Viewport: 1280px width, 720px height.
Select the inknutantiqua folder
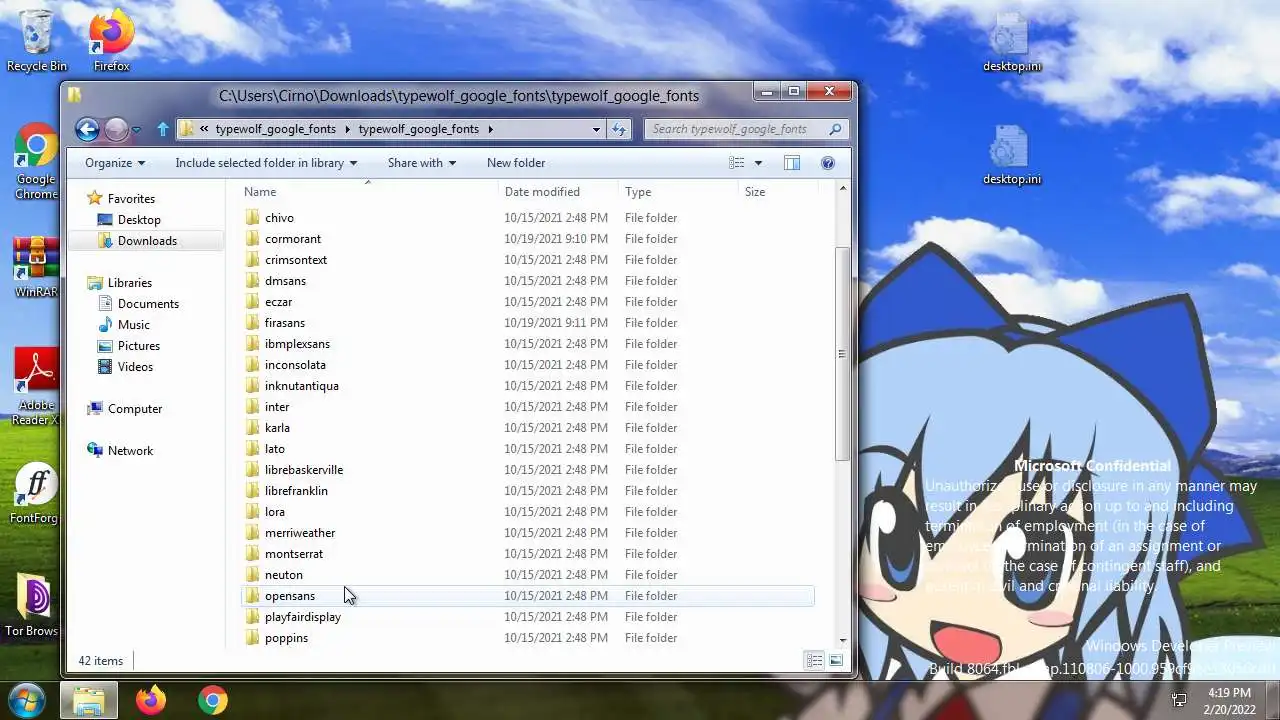pyautogui.click(x=302, y=386)
